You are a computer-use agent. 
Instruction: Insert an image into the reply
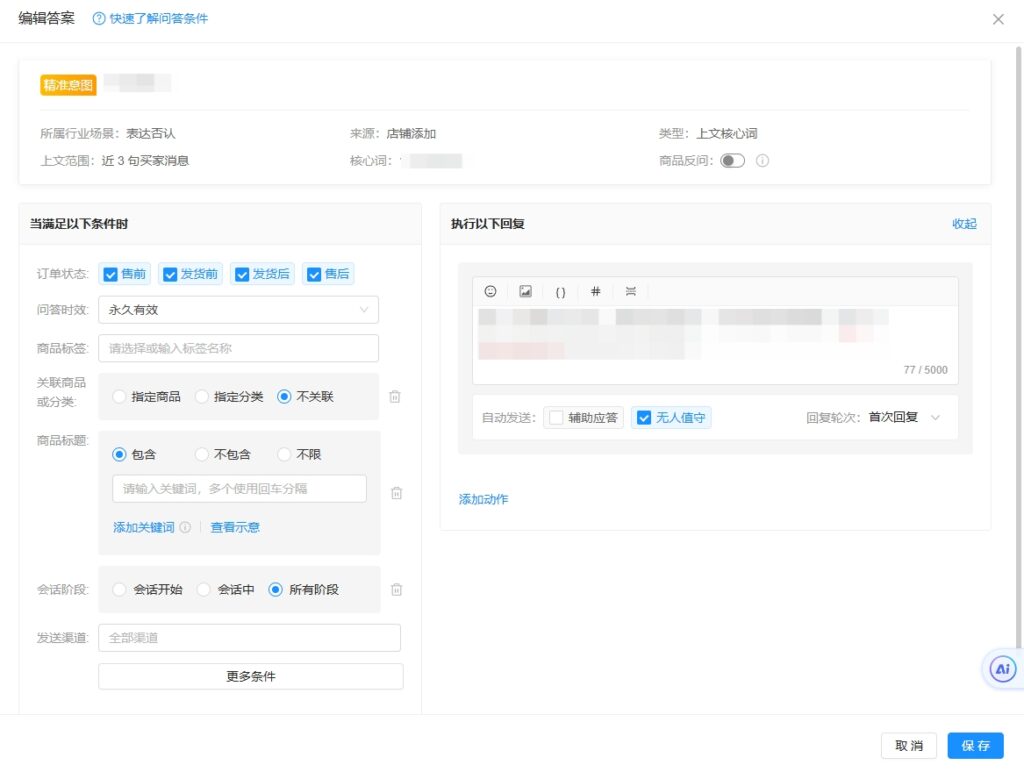click(x=525, y=291)
